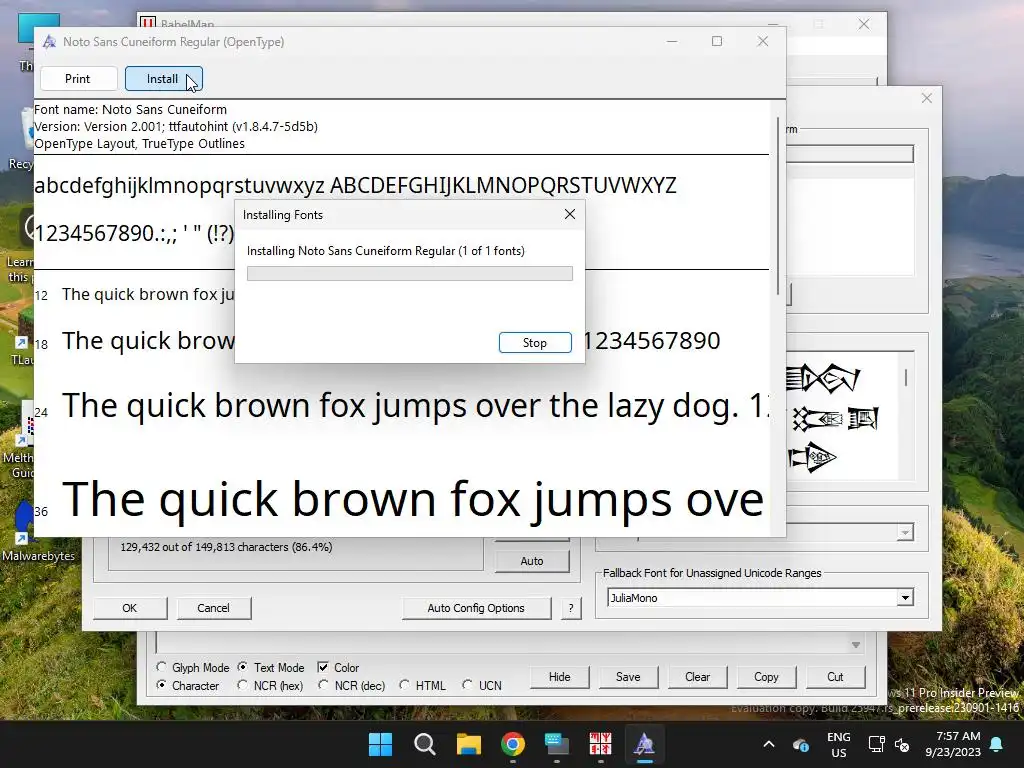Maximize the font viewer window
Image resolution: width=1024 pixels, height=768 pixels.
pyautogui.click(x=717, y=41)
